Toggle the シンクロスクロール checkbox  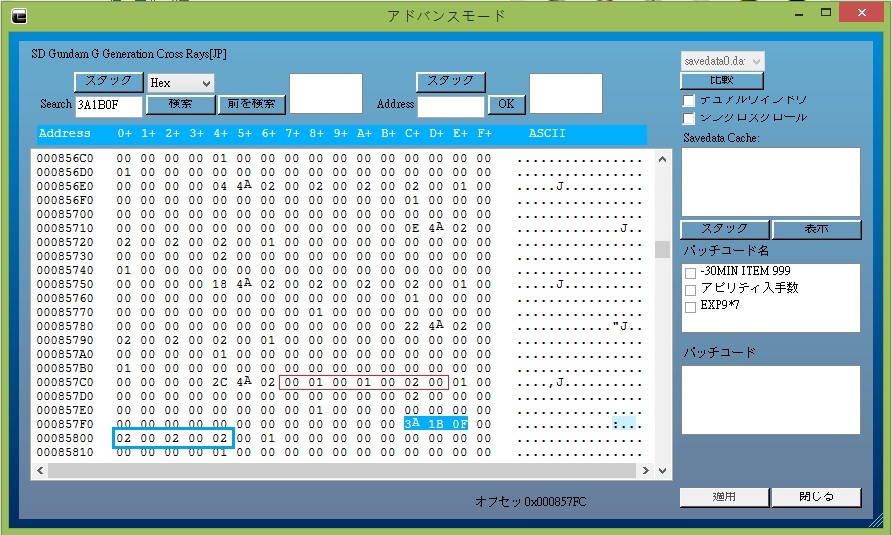(x=688, y=118)
